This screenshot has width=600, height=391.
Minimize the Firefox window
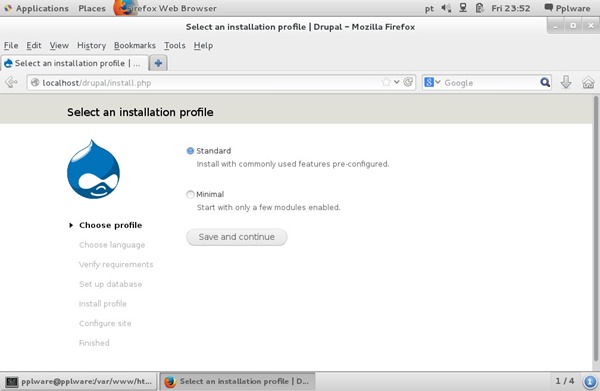555,26
